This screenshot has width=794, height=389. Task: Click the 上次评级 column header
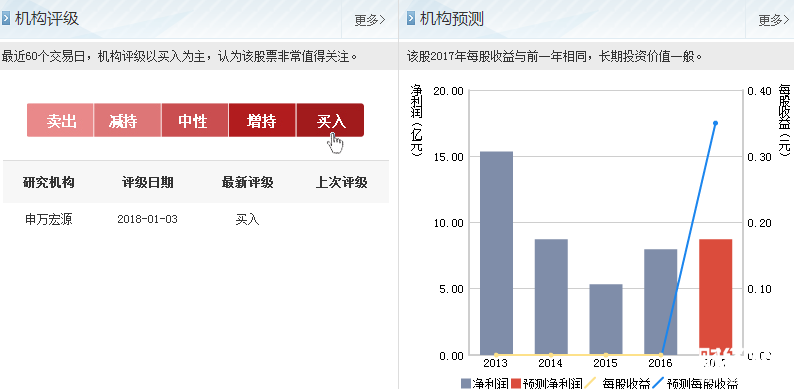tap(342, 183)
